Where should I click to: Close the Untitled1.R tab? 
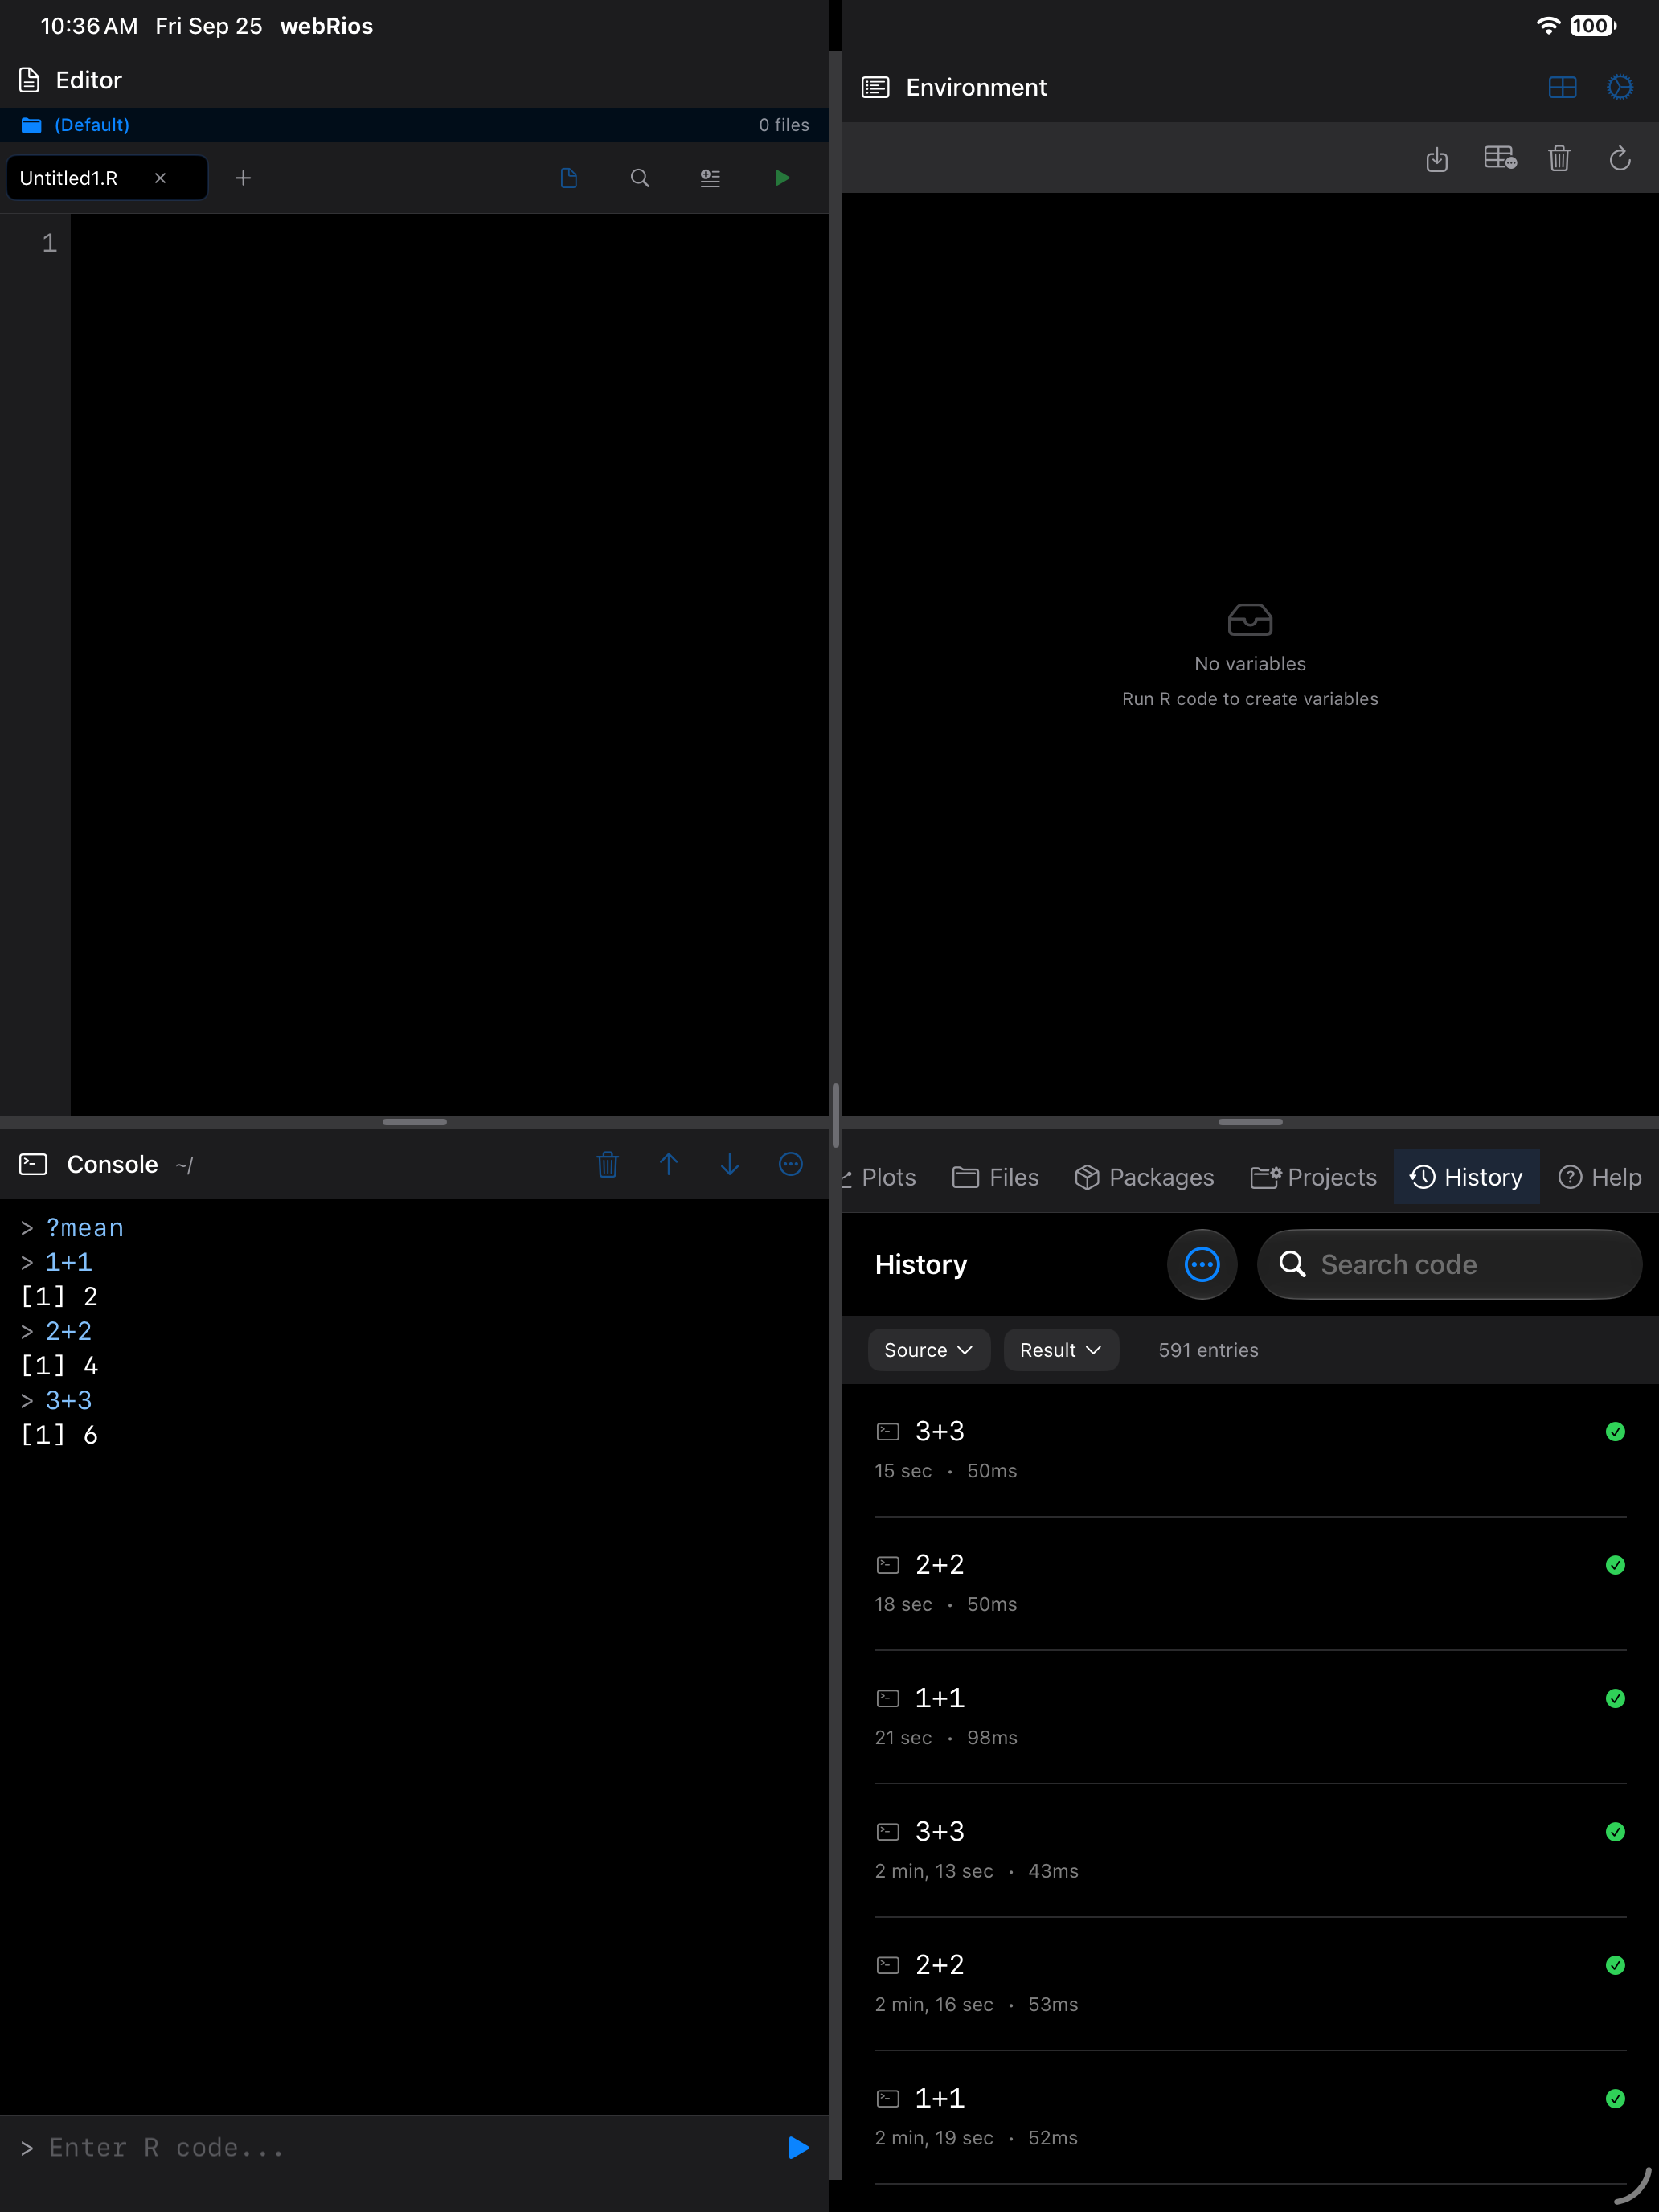pos(160,178)
